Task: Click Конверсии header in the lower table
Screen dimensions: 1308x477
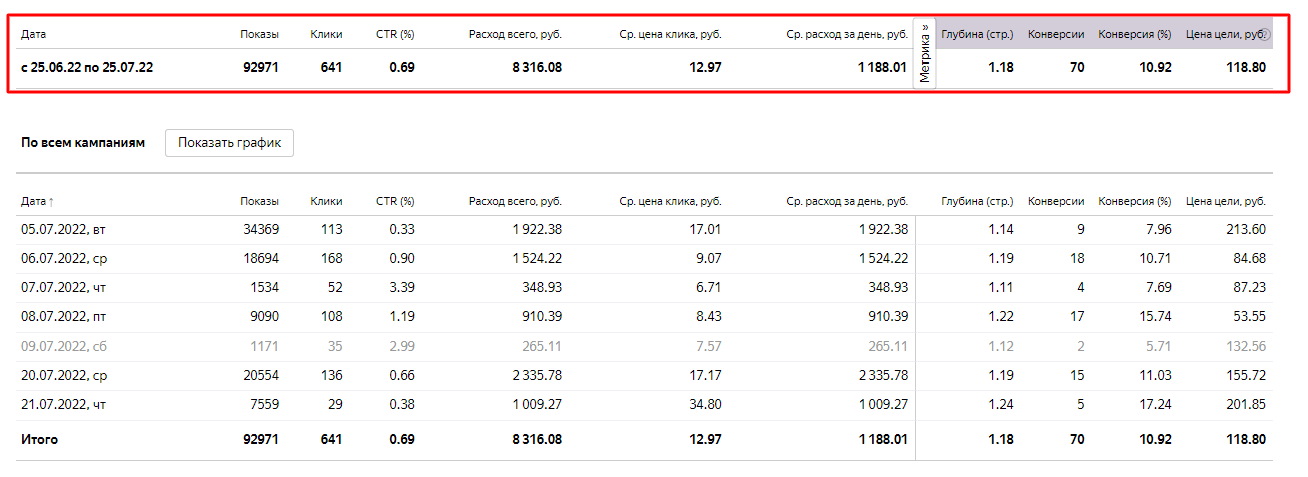Action: [1056, 201]
